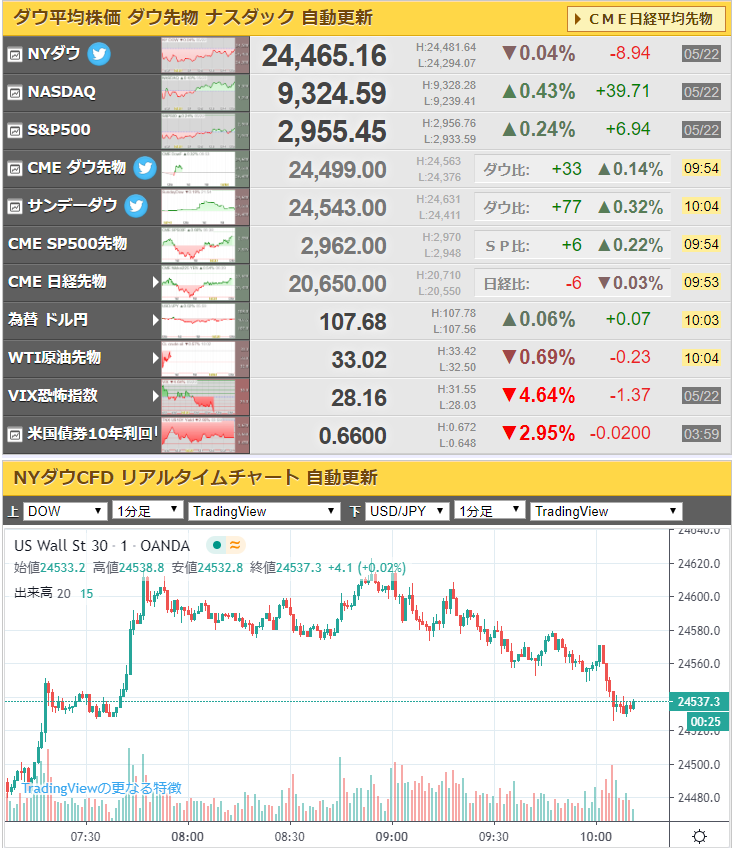Image resolution: width=732 pixels, height=848 pixels.
Task: Open the DOW symbol dropdown
Action: point(64,511)
